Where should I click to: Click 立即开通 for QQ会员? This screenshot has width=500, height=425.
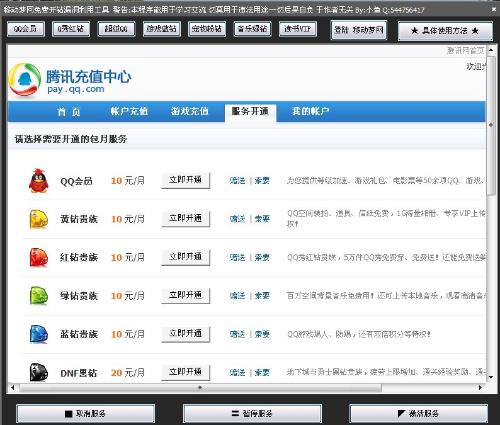186,181
